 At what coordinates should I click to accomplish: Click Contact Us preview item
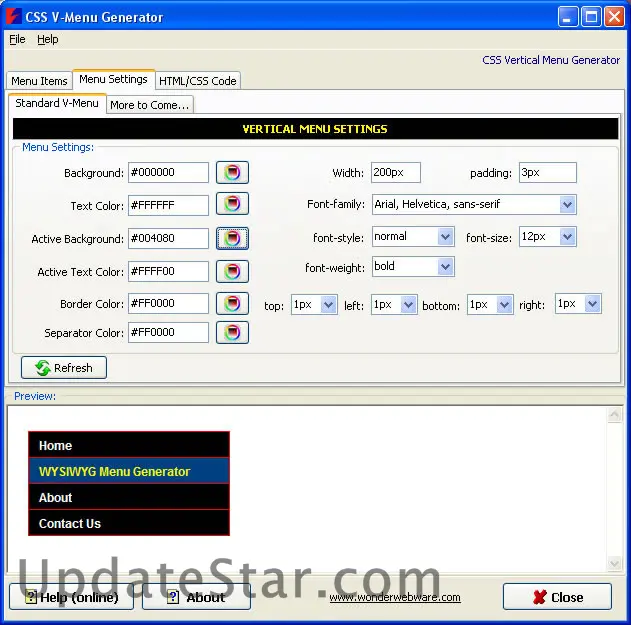129,523
